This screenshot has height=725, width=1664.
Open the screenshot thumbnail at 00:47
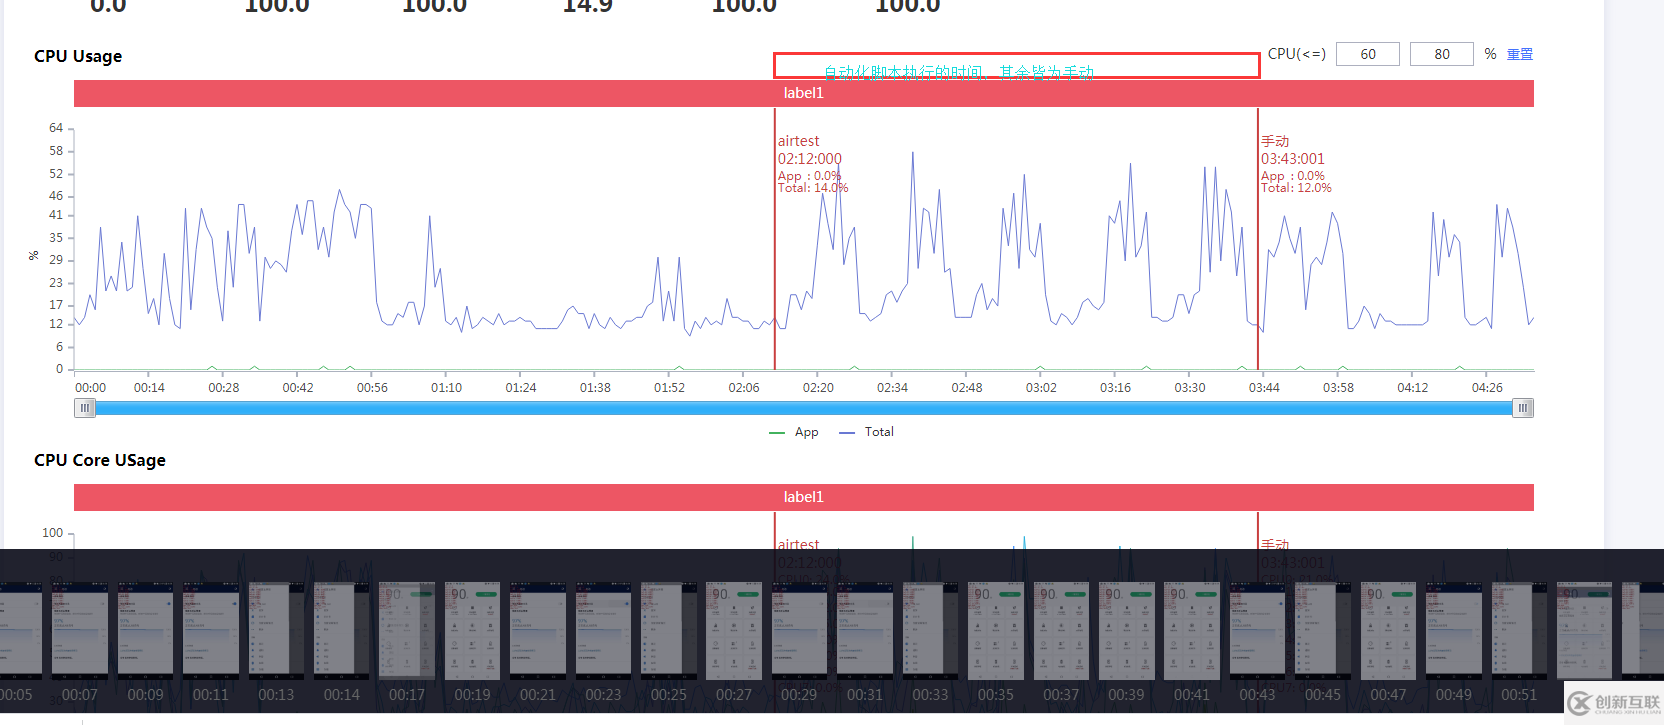pyautogui.click(x=1389, y=631)
